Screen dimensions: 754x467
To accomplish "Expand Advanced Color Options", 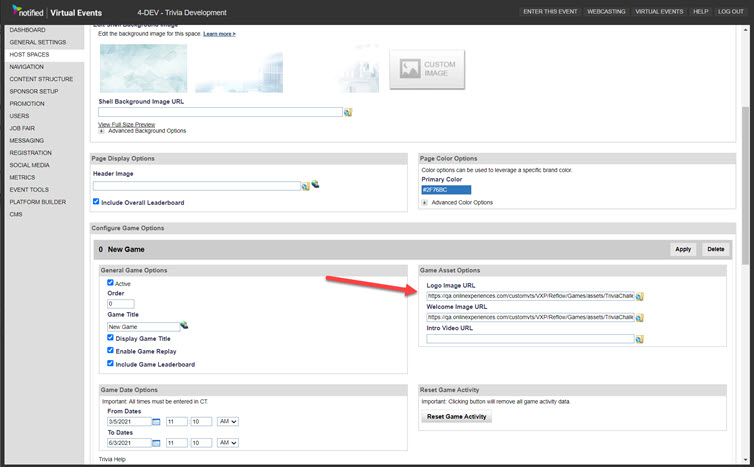I will 425,203.
